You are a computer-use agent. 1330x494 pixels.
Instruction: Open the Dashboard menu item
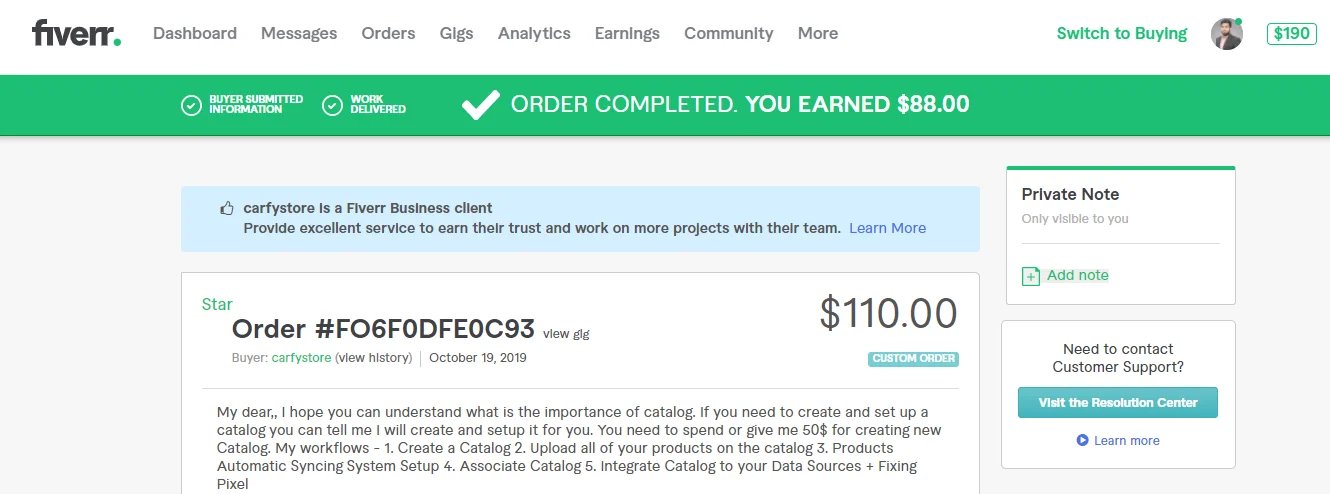[195, 33]
